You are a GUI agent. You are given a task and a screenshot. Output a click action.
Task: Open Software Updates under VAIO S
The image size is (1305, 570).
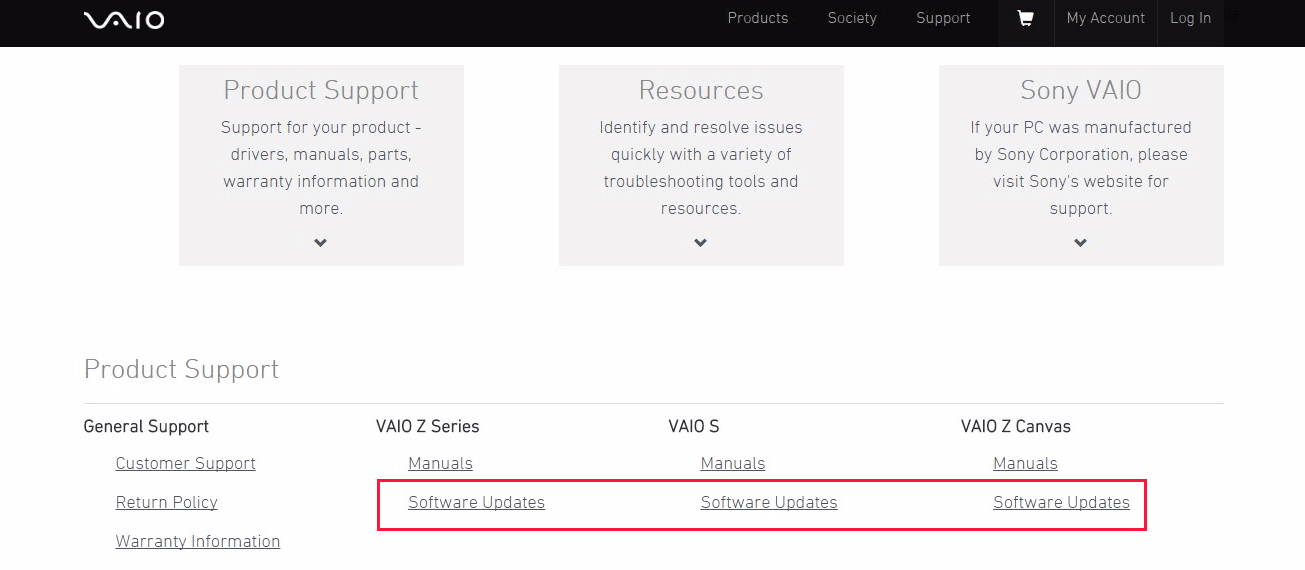coord(769,502)
